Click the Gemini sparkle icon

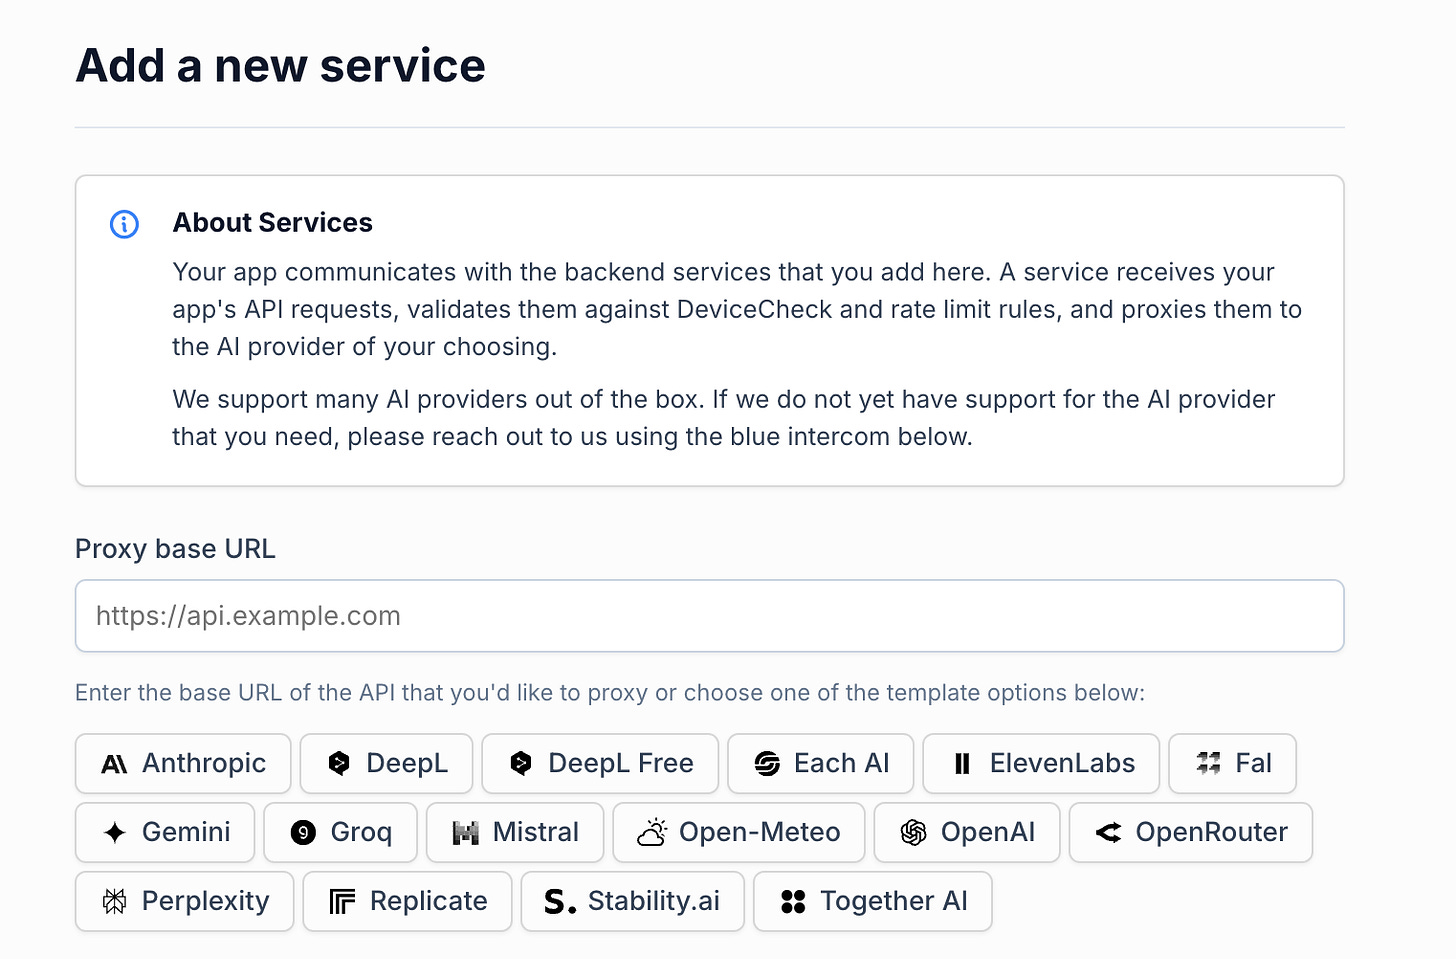tap(114, 832)
